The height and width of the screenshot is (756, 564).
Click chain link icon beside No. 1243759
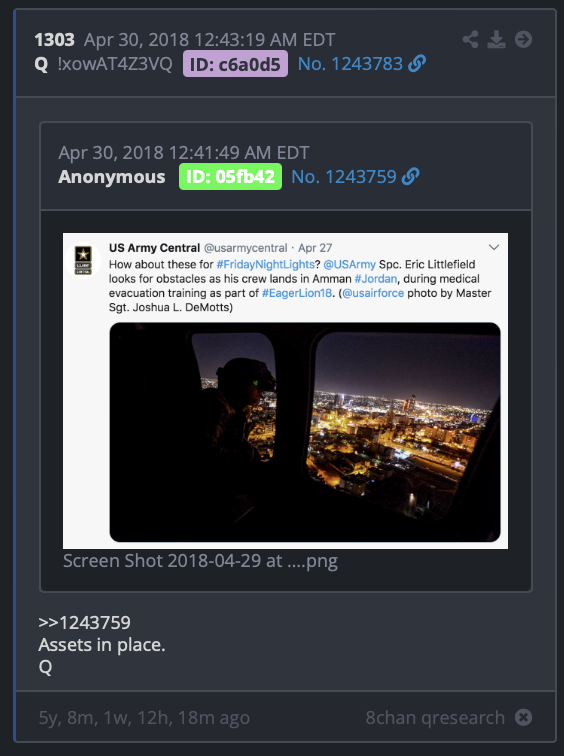pos(411,176)
